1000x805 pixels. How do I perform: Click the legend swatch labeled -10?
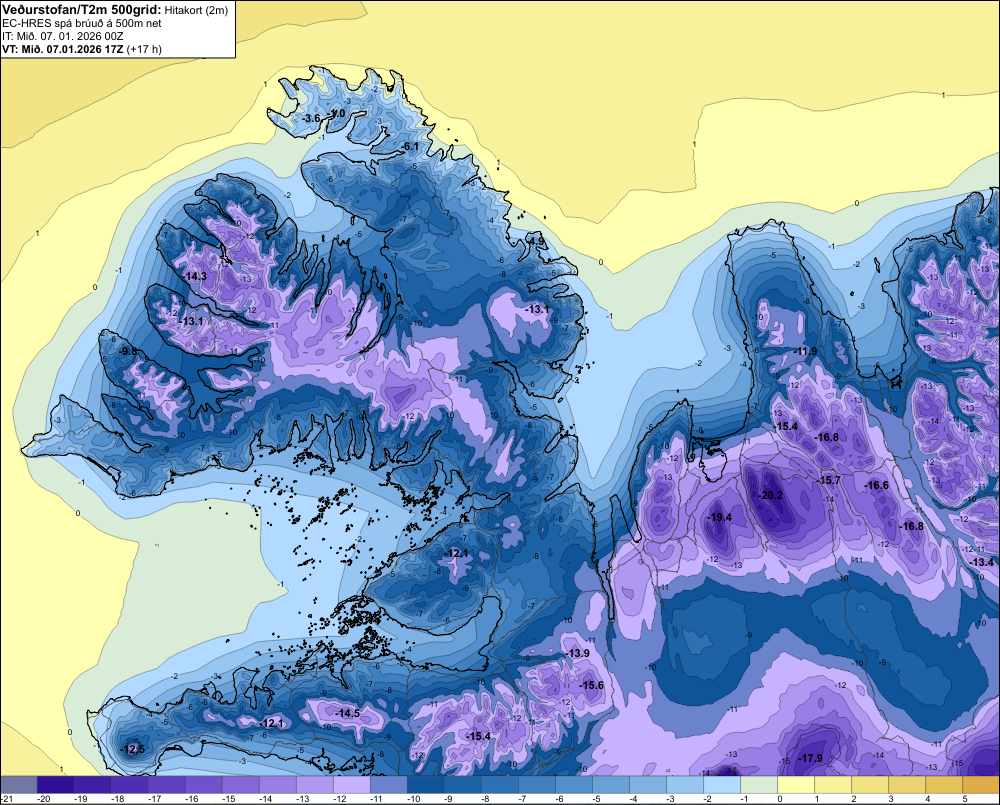(x=425, y=785)
